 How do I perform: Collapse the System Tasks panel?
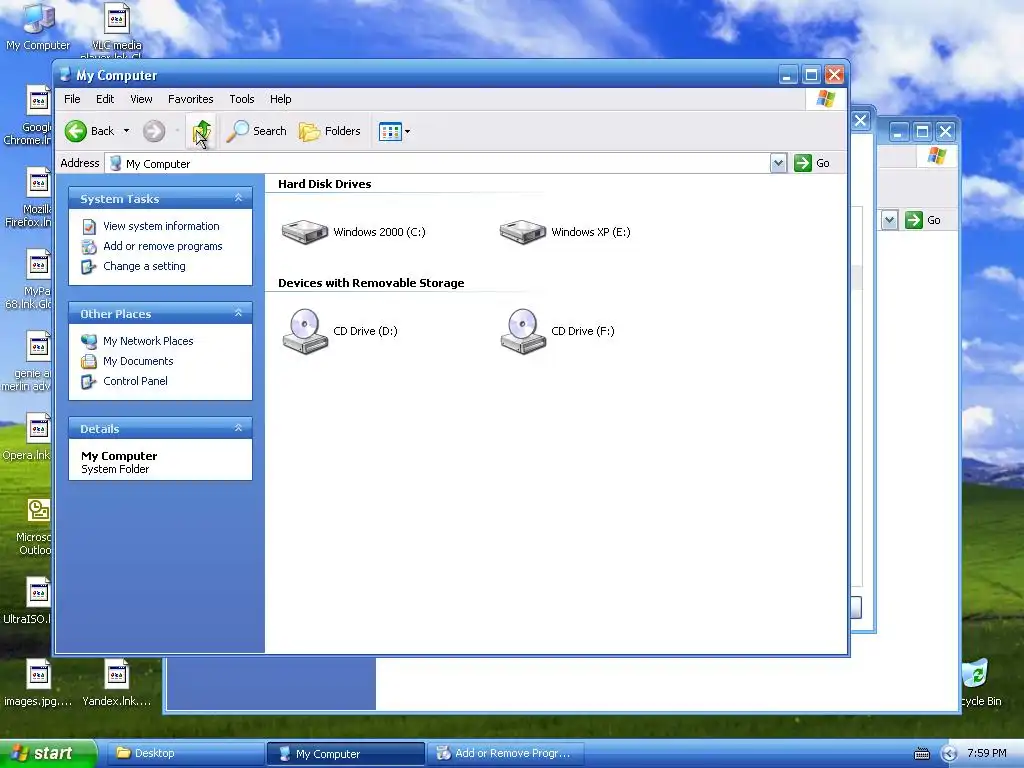[x=238, y=198]
